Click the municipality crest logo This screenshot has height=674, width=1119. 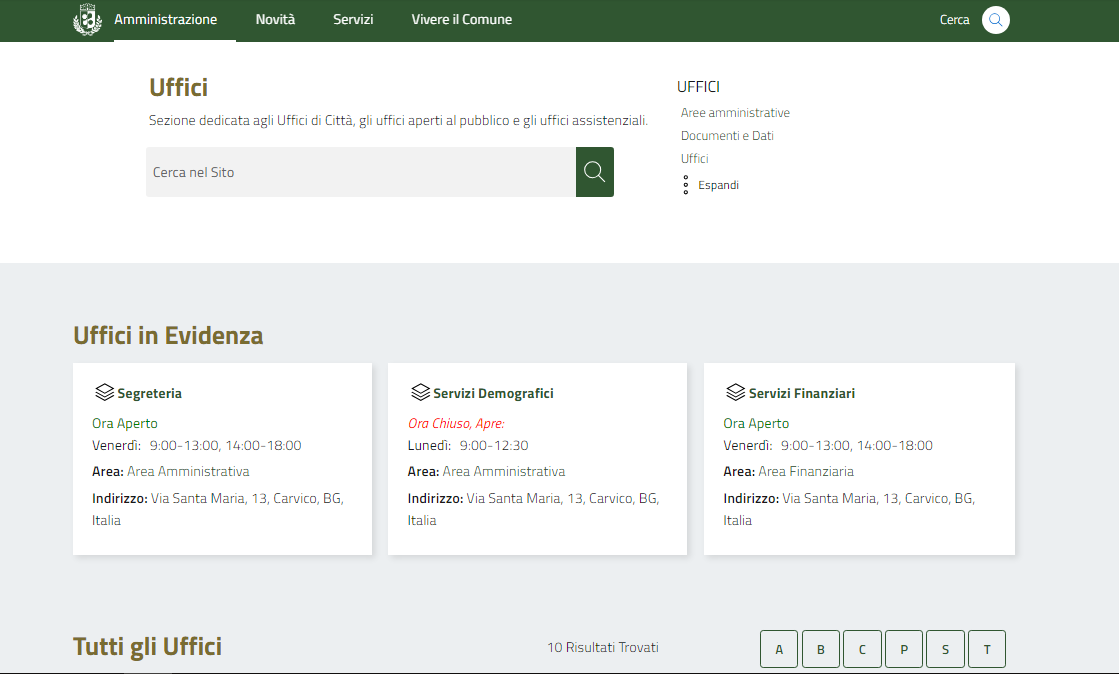pyautogui.click(x=88, y=20)
